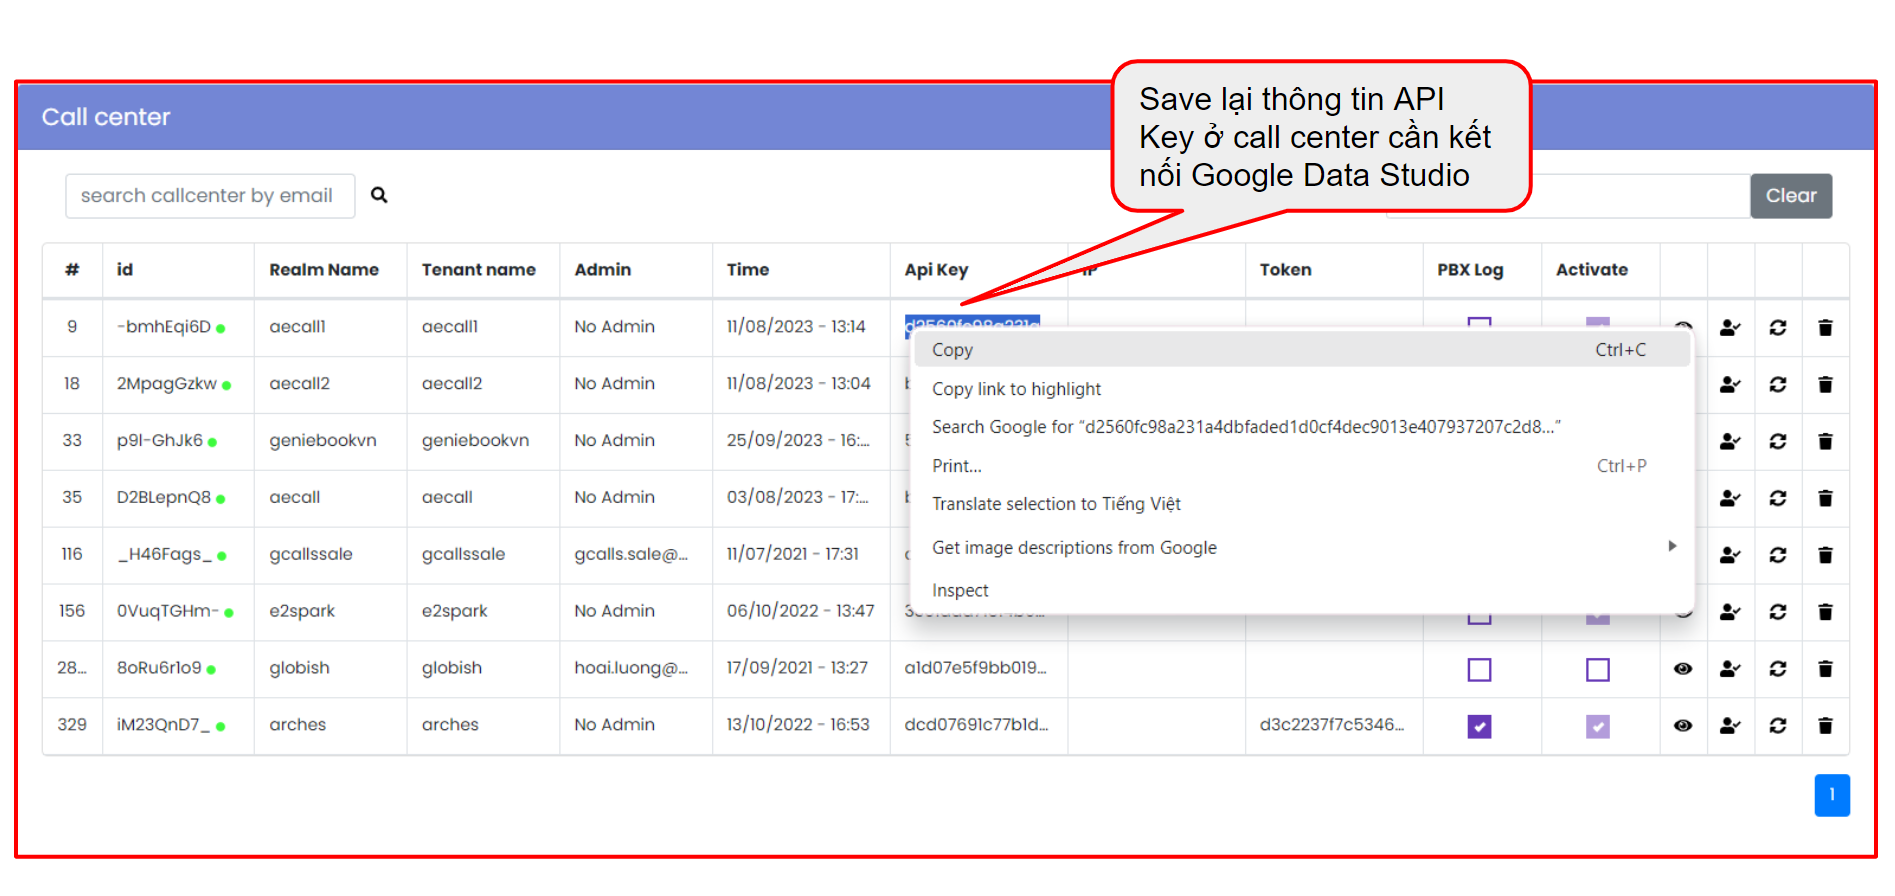Assign admin for geniebookvn row
The height and width of the screenshot is (896, 1895).
coord(1730,442)
